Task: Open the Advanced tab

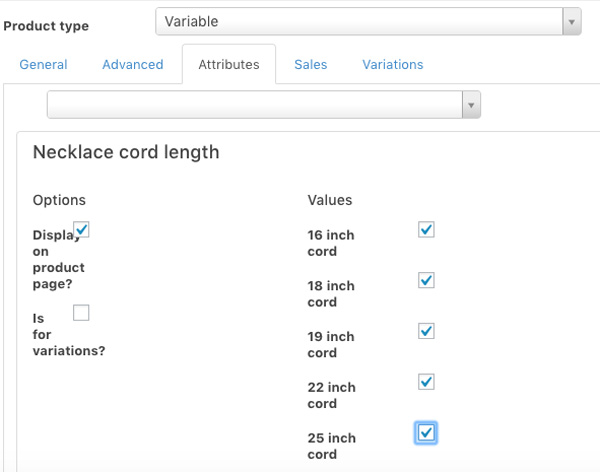Action: tap(132, 64)
